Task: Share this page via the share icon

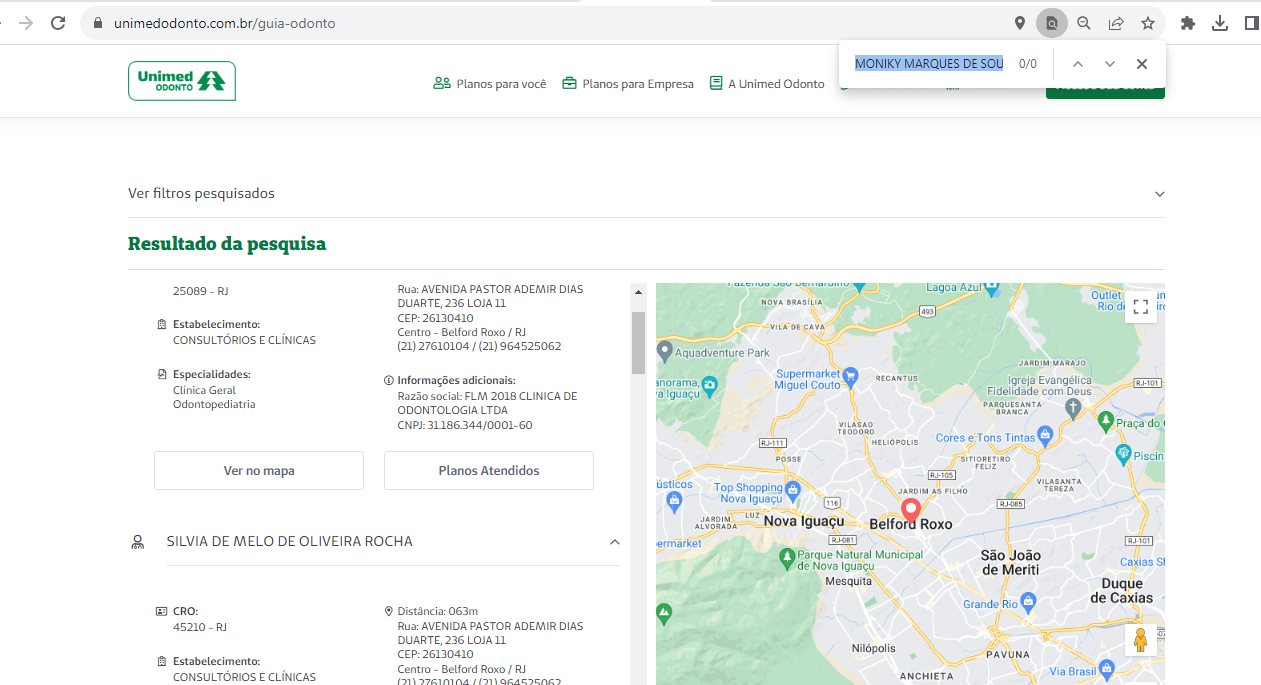Action: point(1116,23)
